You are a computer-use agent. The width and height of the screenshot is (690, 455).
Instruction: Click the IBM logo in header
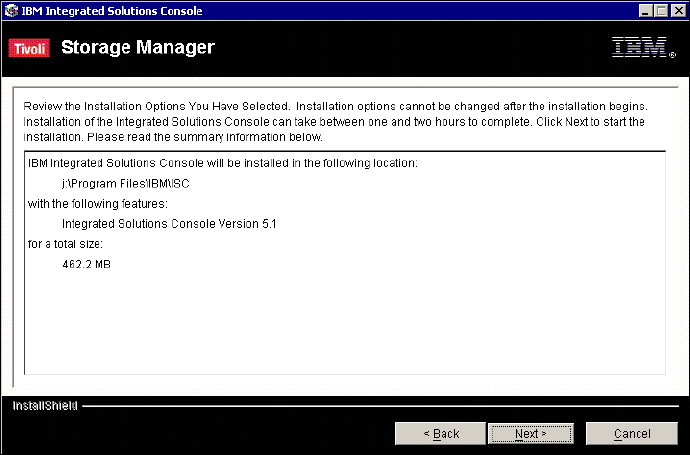643,47
